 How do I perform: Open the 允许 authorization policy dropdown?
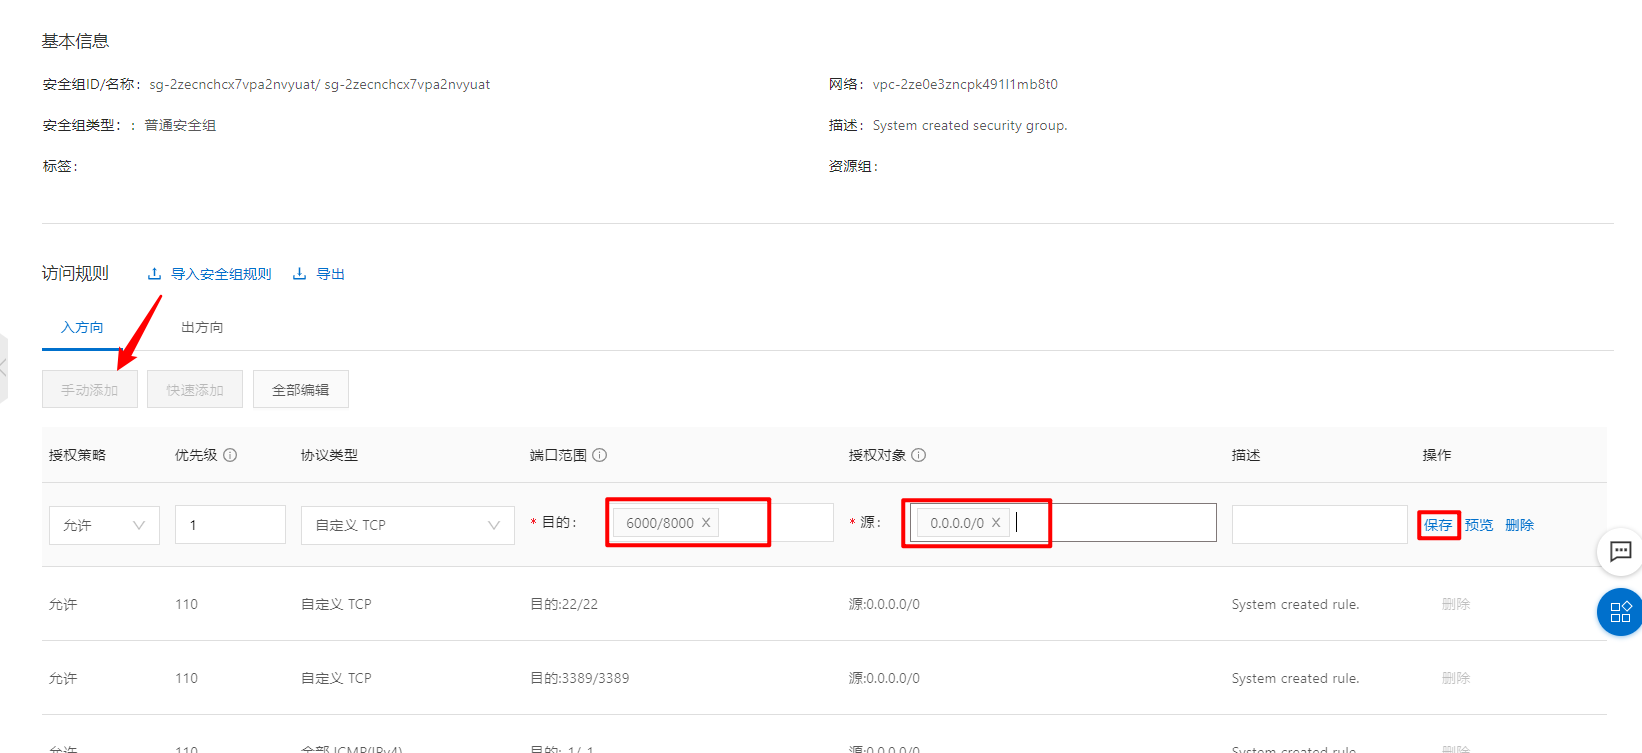tap(104, 525)
